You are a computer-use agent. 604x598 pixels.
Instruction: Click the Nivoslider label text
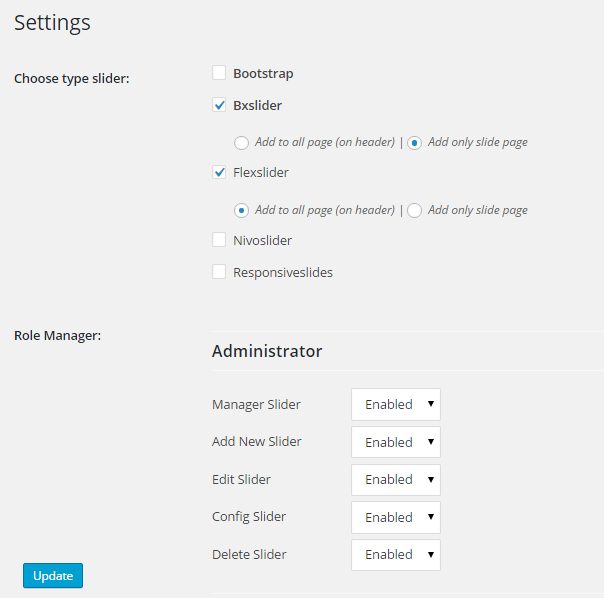point(262,240)
